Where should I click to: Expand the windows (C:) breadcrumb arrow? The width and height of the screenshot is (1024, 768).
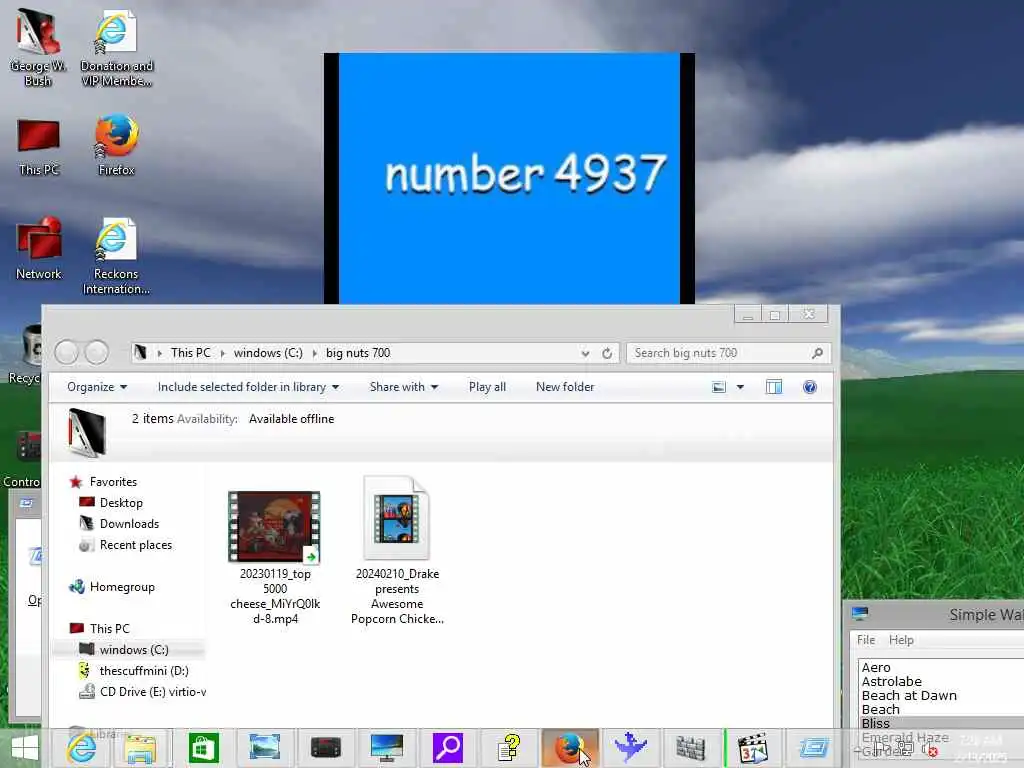tap(314, 353)
